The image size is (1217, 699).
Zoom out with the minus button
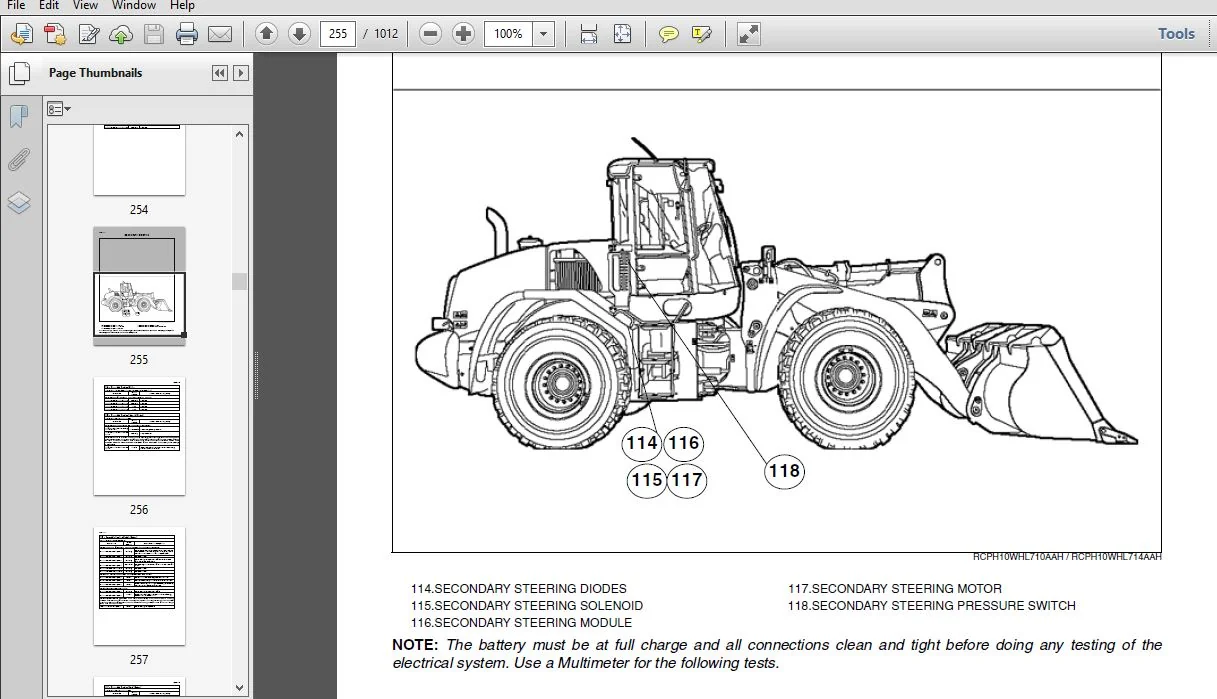[x=430, y=34]
